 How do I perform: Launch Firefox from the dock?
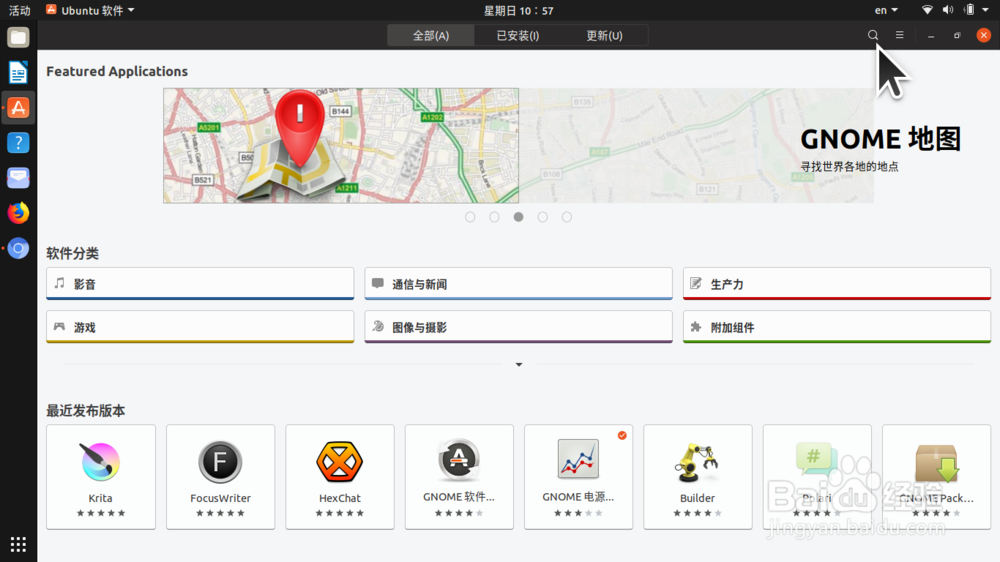18,213
